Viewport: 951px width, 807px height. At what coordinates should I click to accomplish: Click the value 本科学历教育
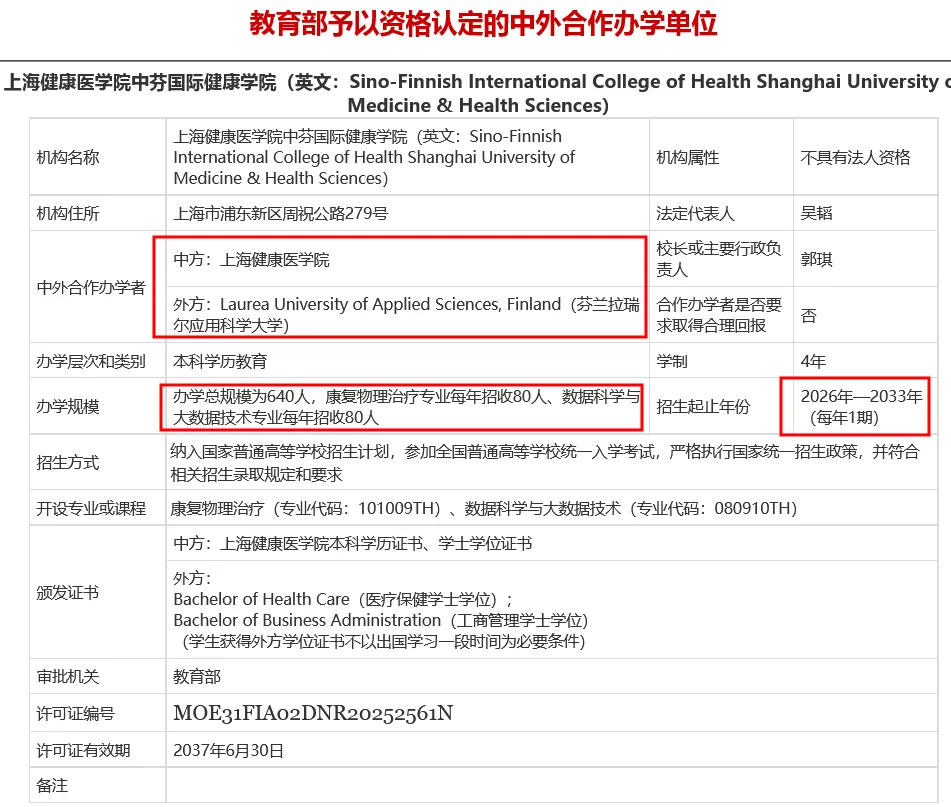pyautogui.click(x=220, y=361)
